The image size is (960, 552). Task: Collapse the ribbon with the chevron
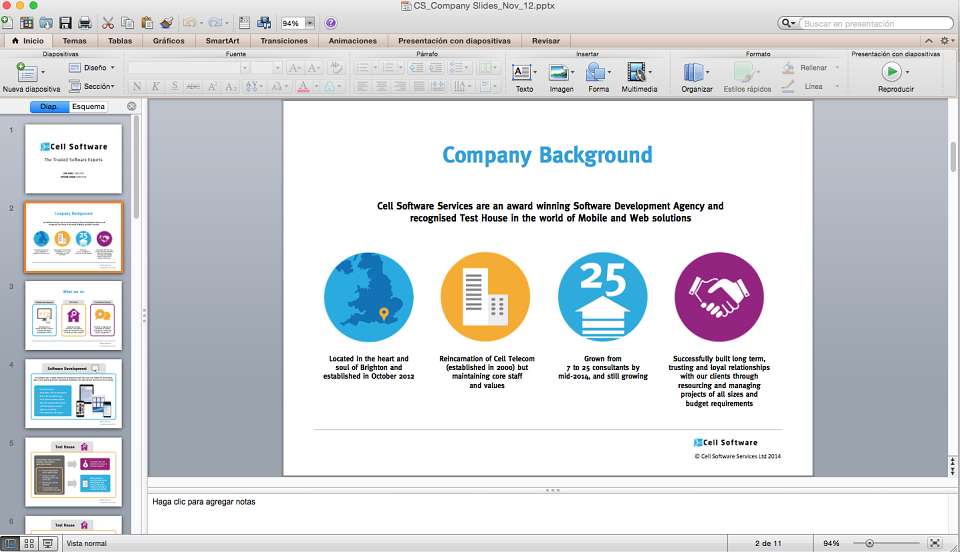929,41
